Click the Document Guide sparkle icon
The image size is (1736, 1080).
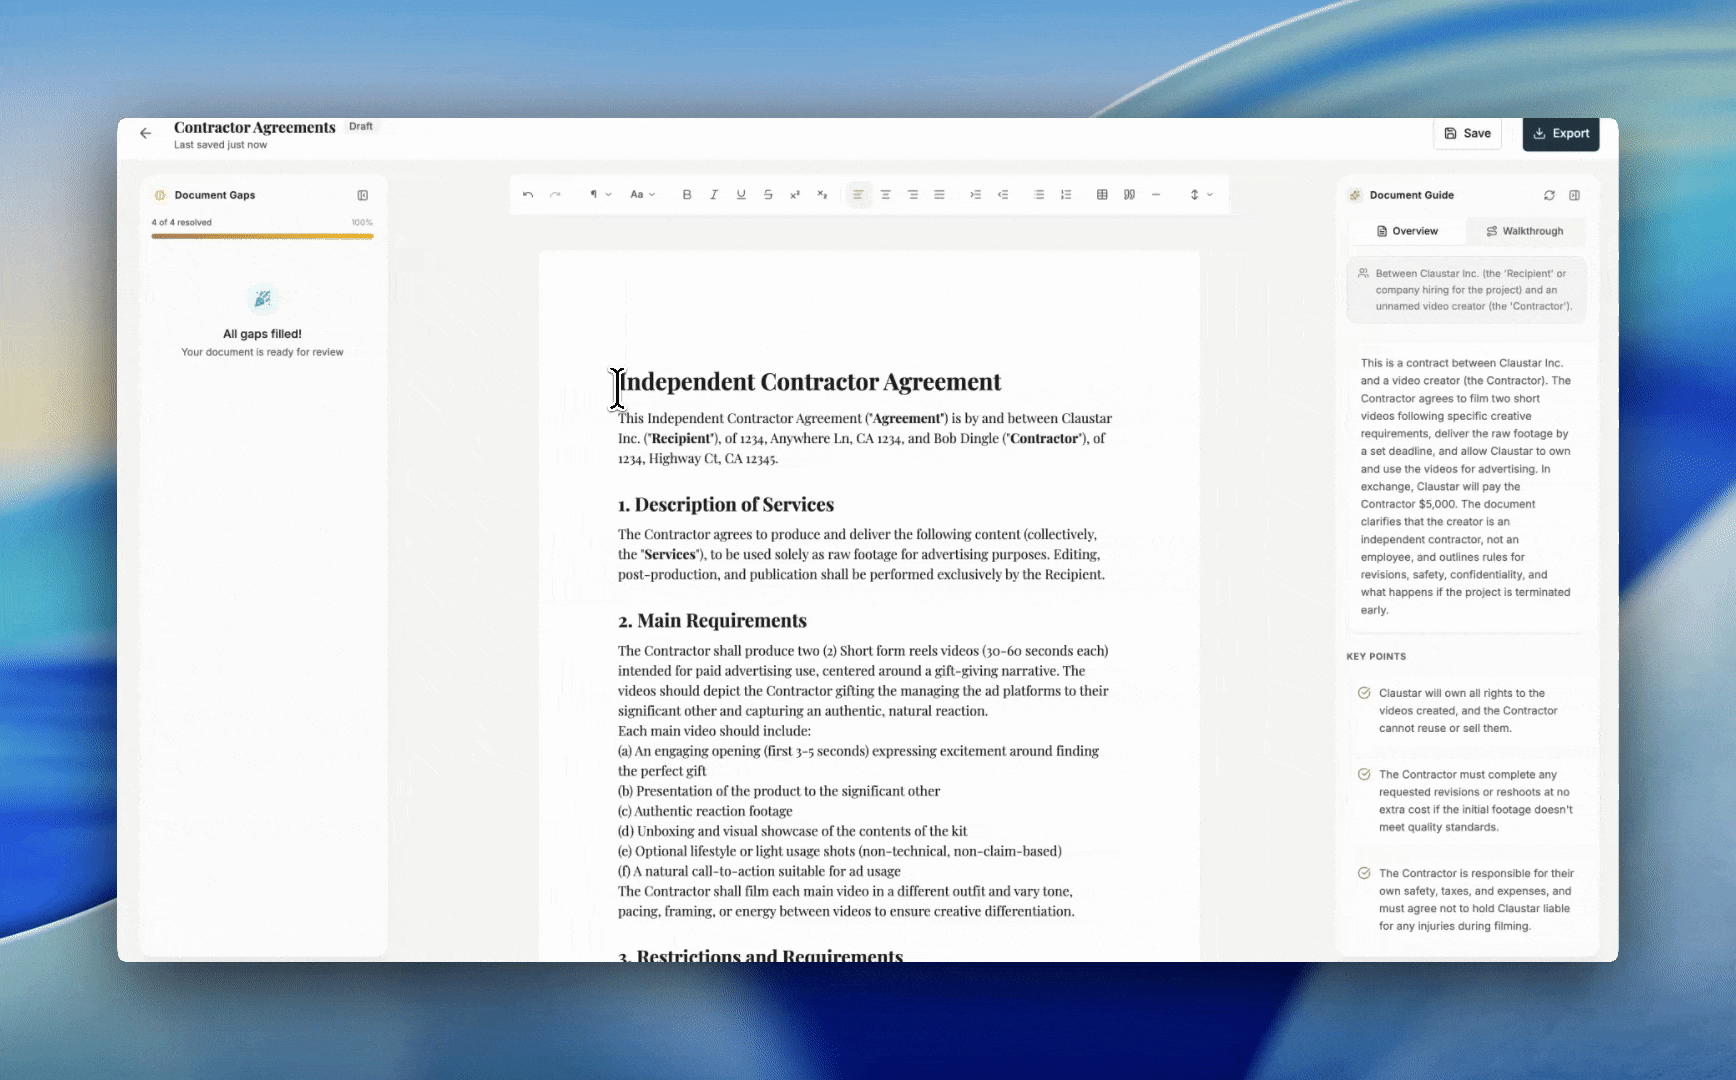[1355, 195]
